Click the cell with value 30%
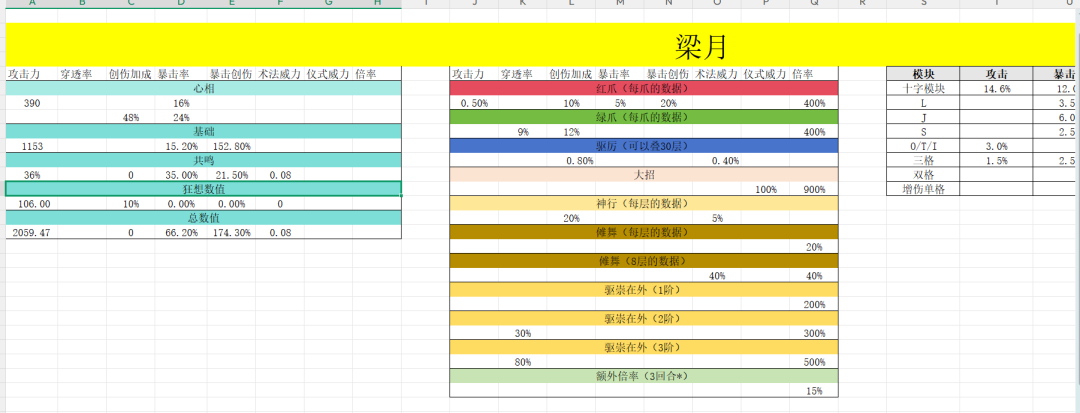The image size is (1080, 413). click(523, 333)
